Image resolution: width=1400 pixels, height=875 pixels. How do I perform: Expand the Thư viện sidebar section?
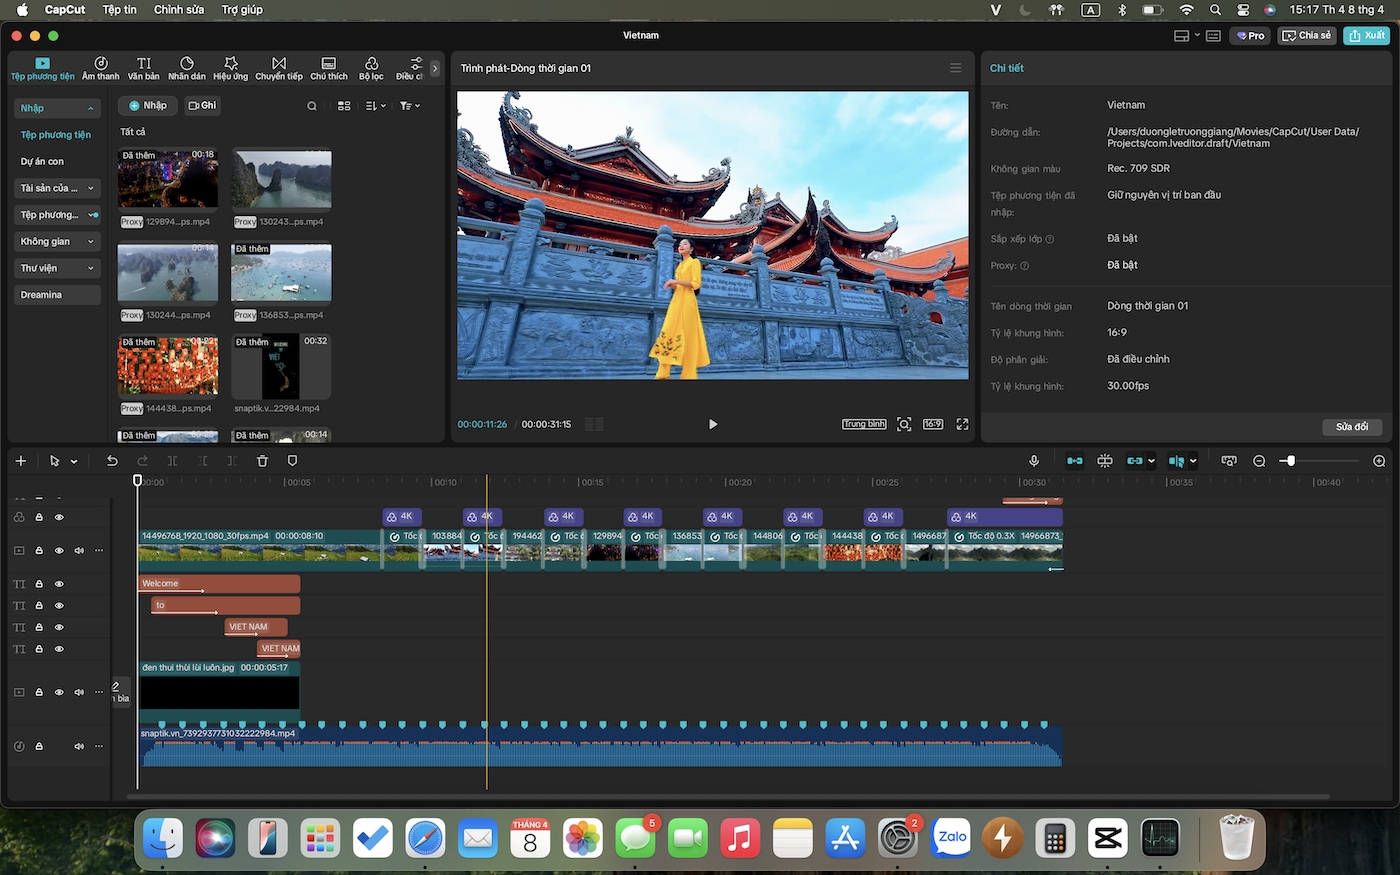pos(91,268)
